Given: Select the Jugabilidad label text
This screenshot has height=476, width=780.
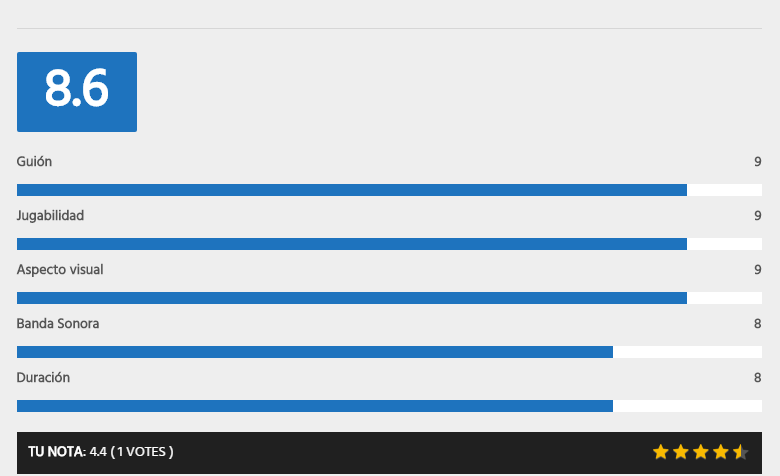Looking at the screenshot, I should point(50,216).
